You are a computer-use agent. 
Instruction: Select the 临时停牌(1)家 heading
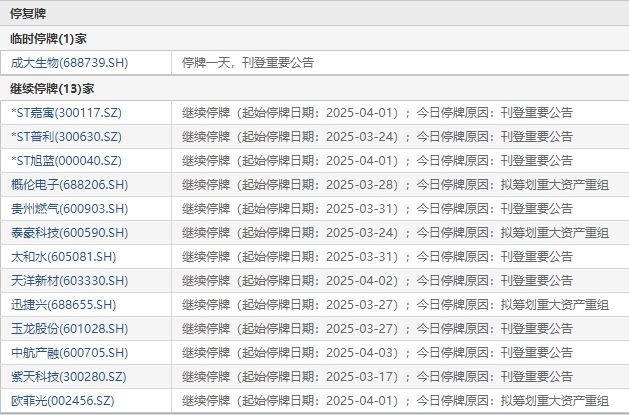(48, 39)
